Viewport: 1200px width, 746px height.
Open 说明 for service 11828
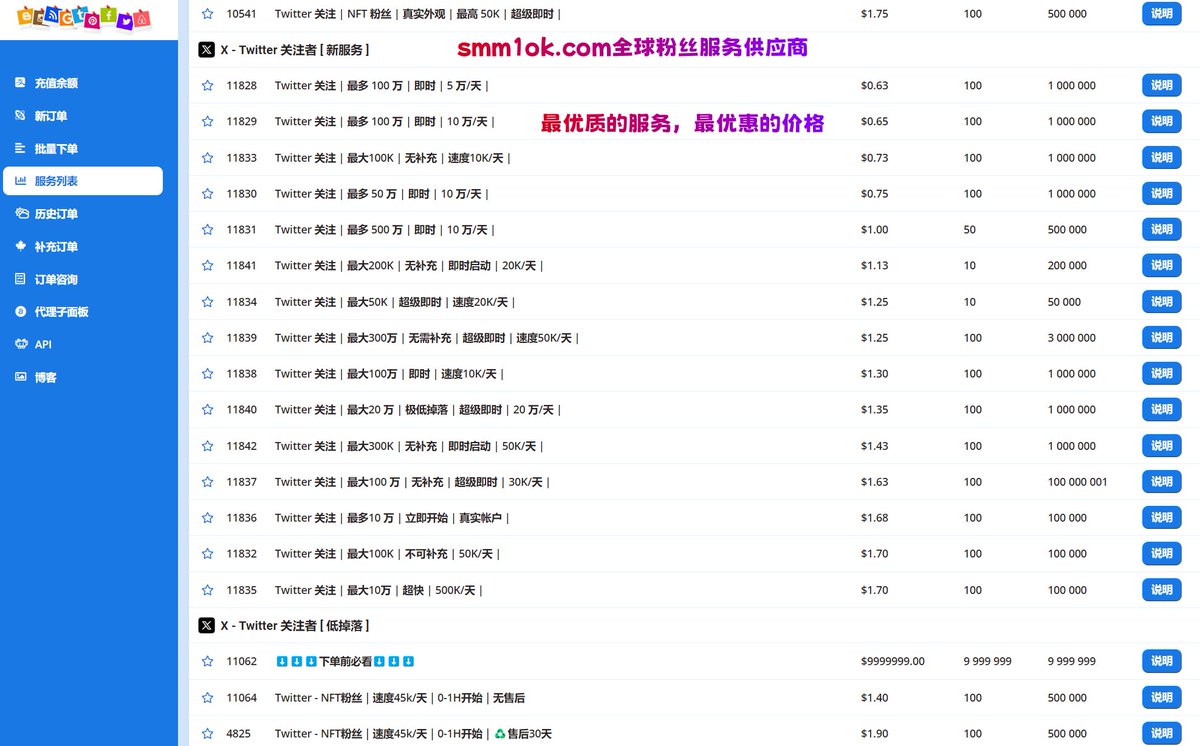pyautogui.click(x=1161, y=86)
